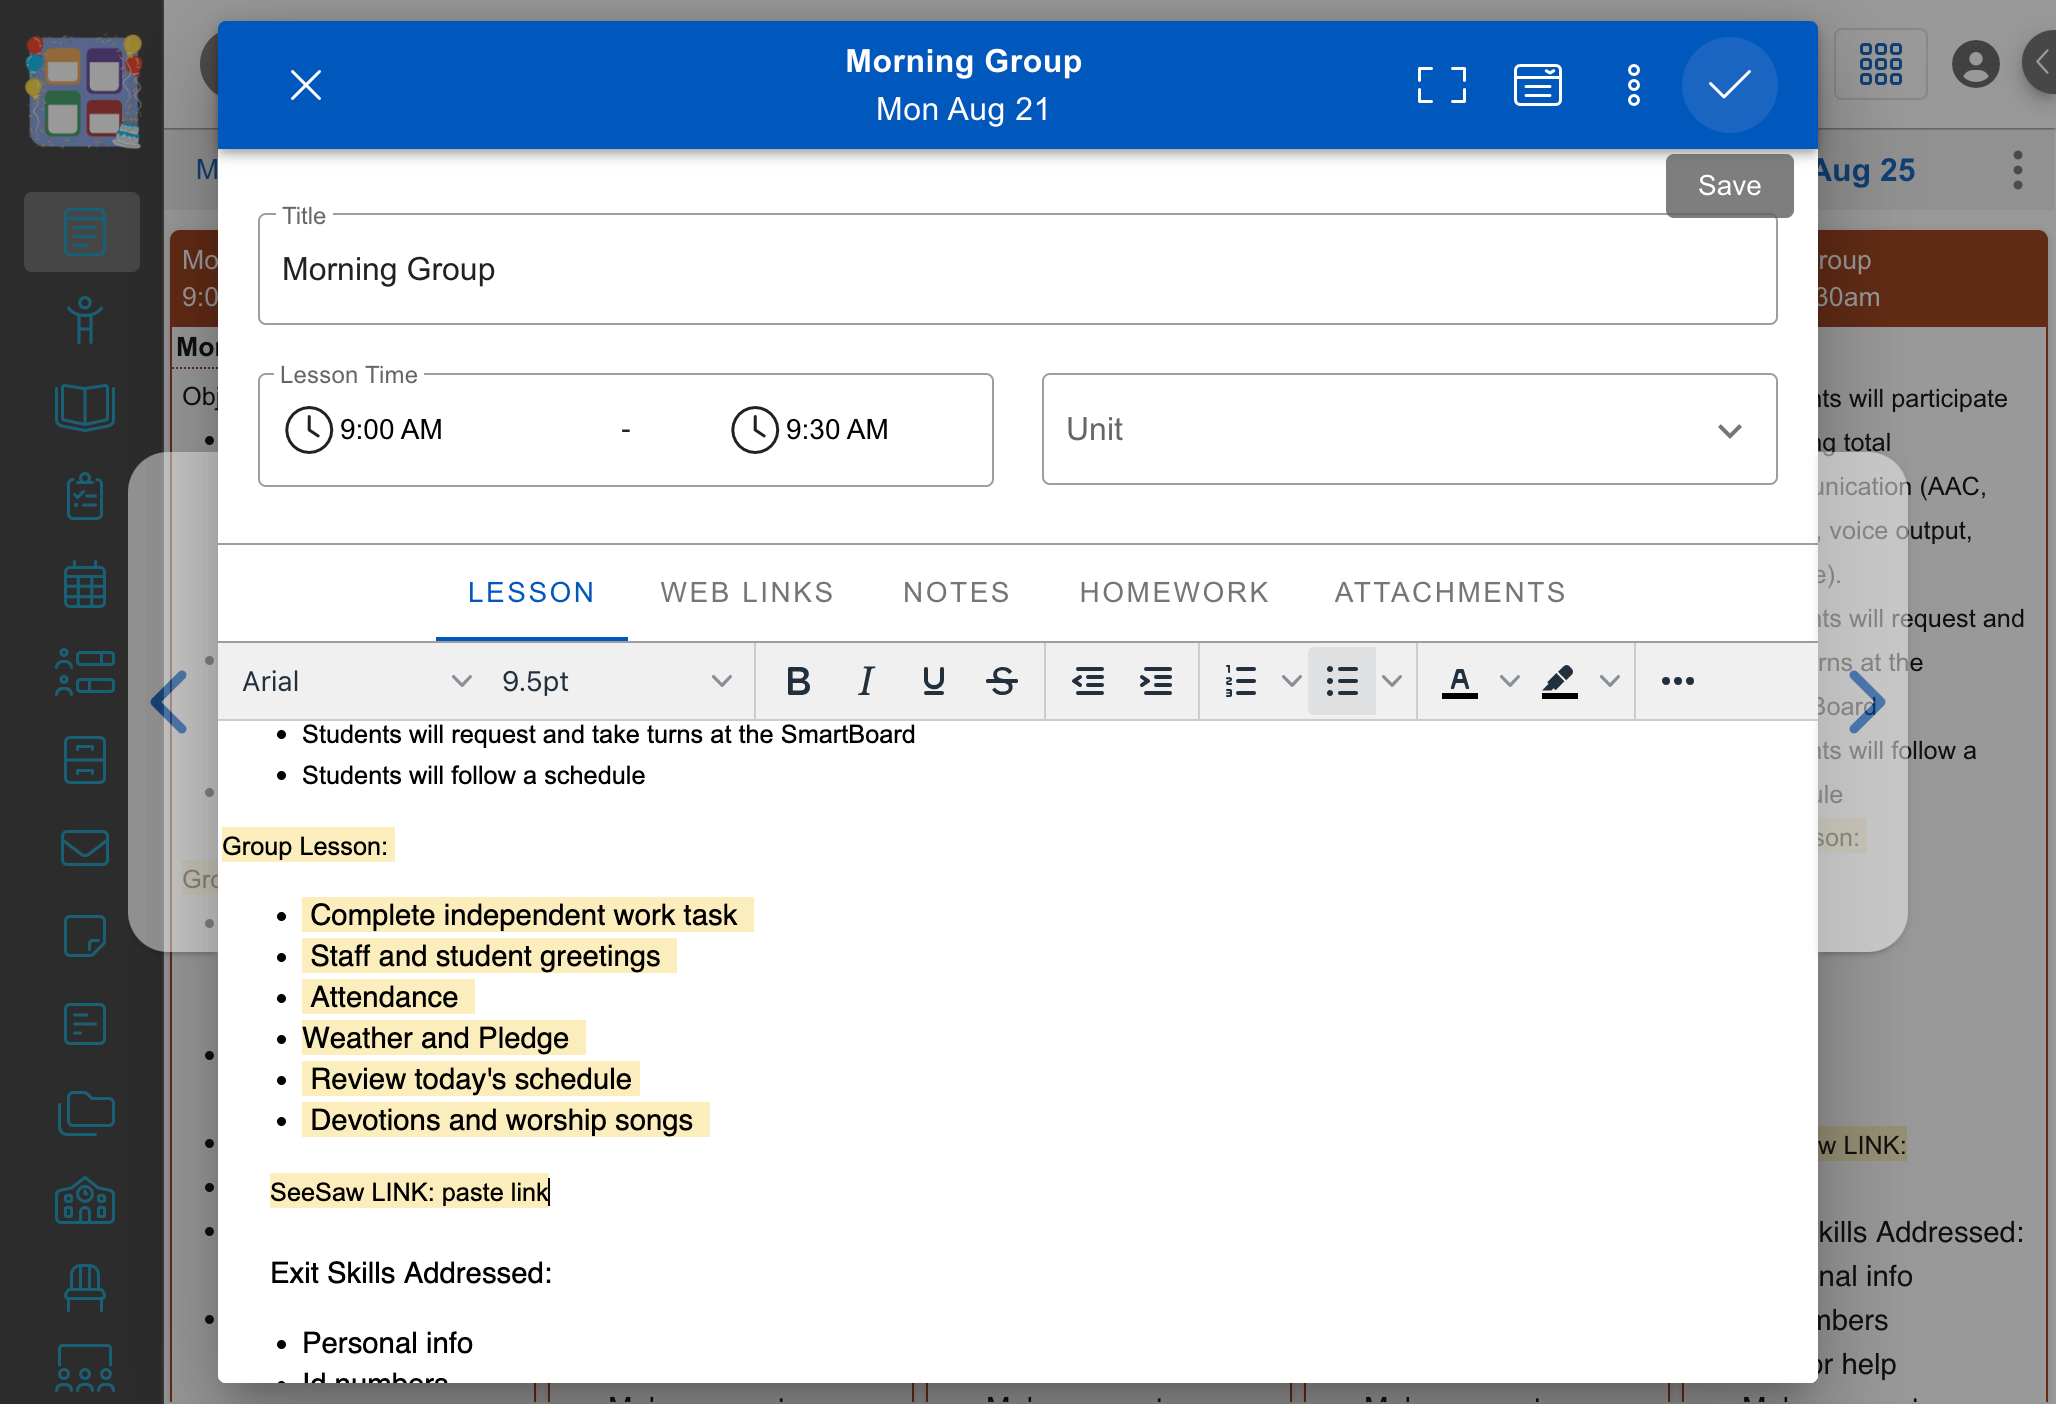This screenshot has height=1404, width=2056.
Task: Toggle italic formatting
Action: click(866, 681)
